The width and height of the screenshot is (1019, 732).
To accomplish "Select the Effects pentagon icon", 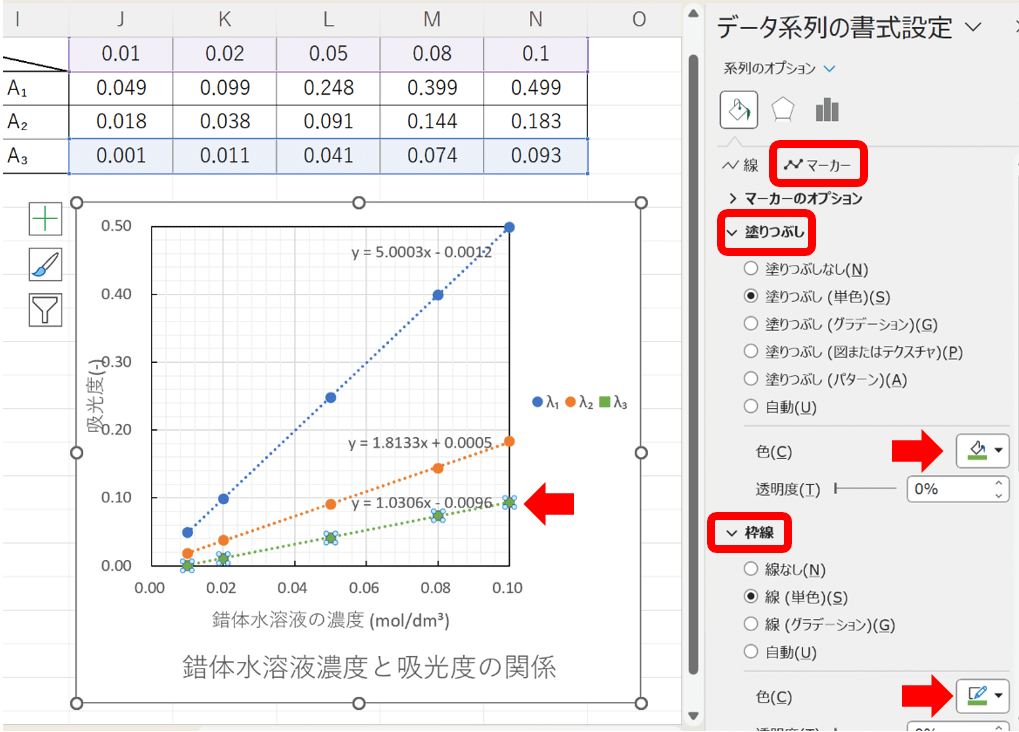I will 782,110.
